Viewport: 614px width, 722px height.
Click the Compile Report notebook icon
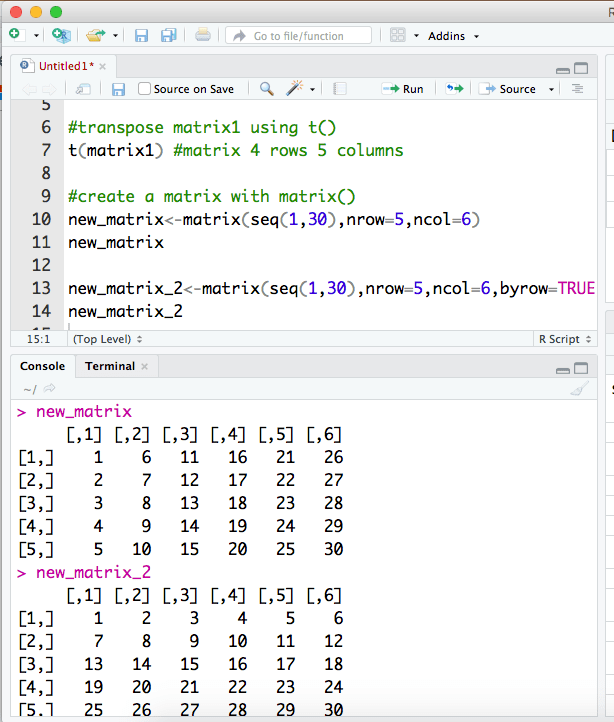(339, 89)
